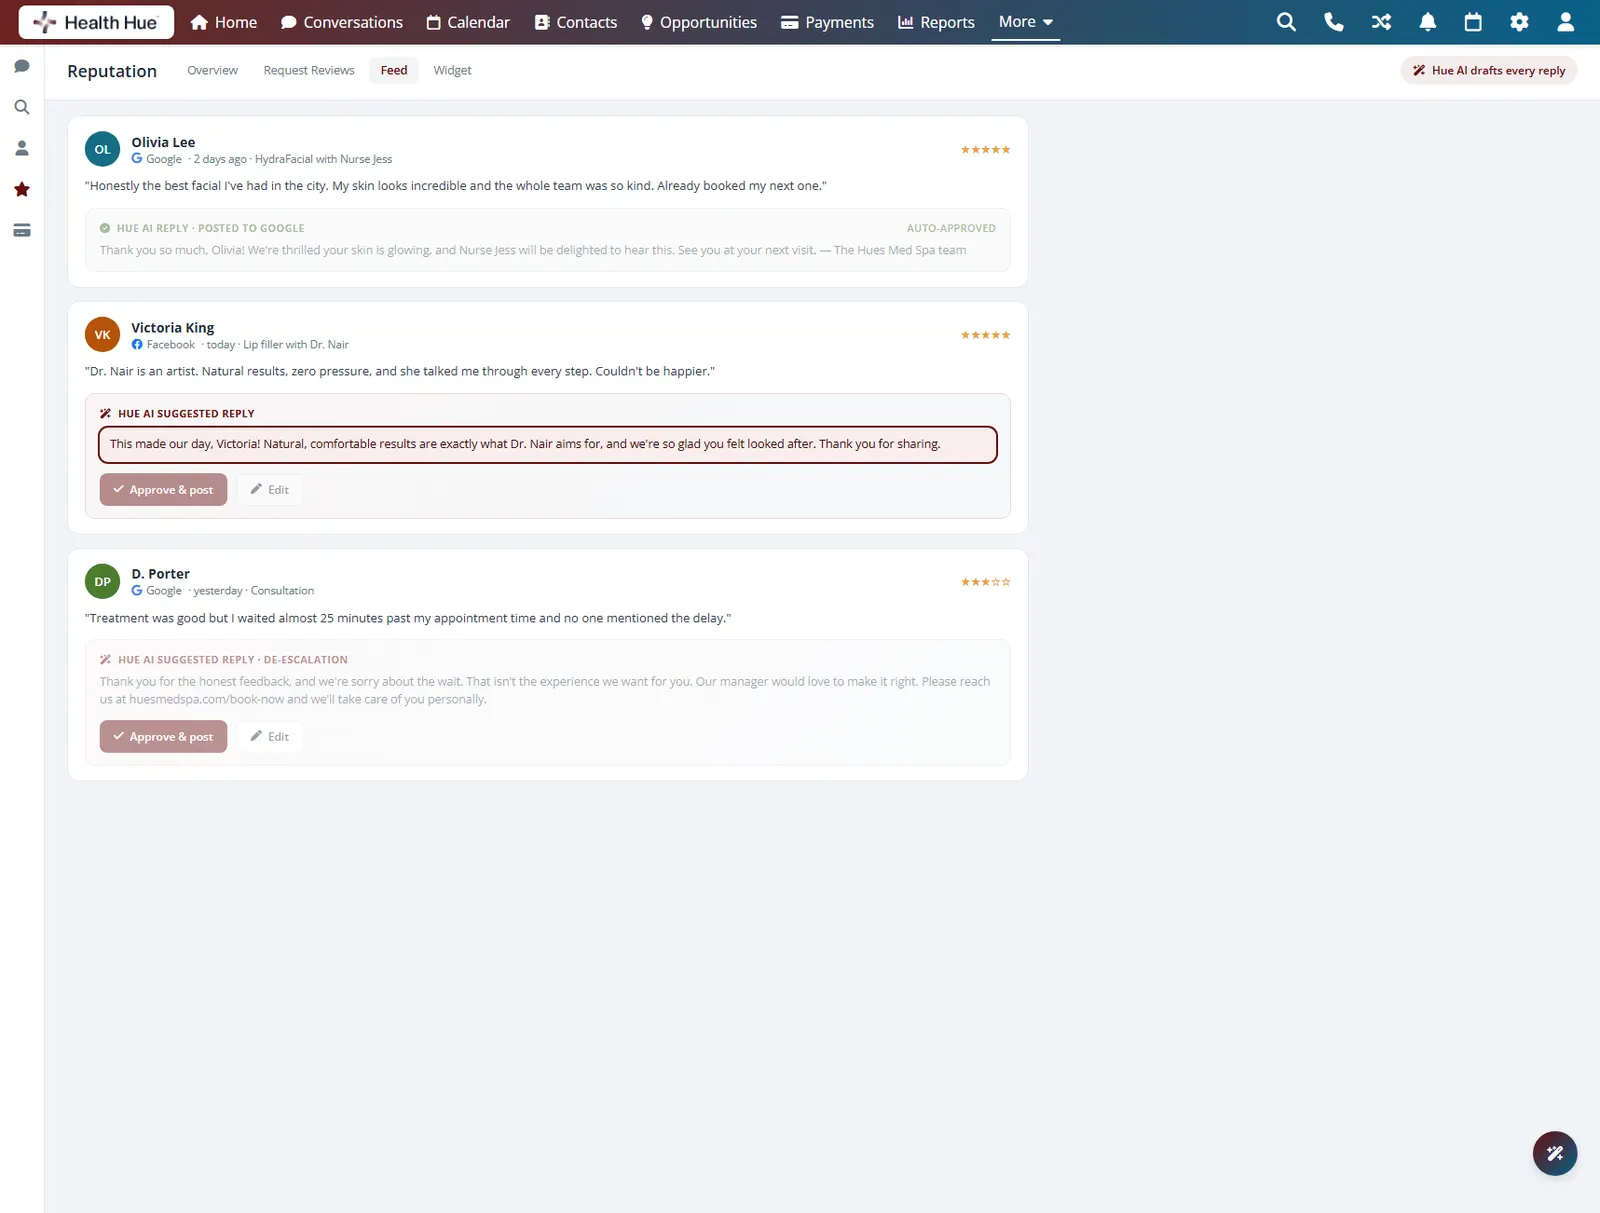Open Reports in the navigation bar
Image resolution: width=1600 pixels, height=1213 pixels.
click(x=936, y=22)
